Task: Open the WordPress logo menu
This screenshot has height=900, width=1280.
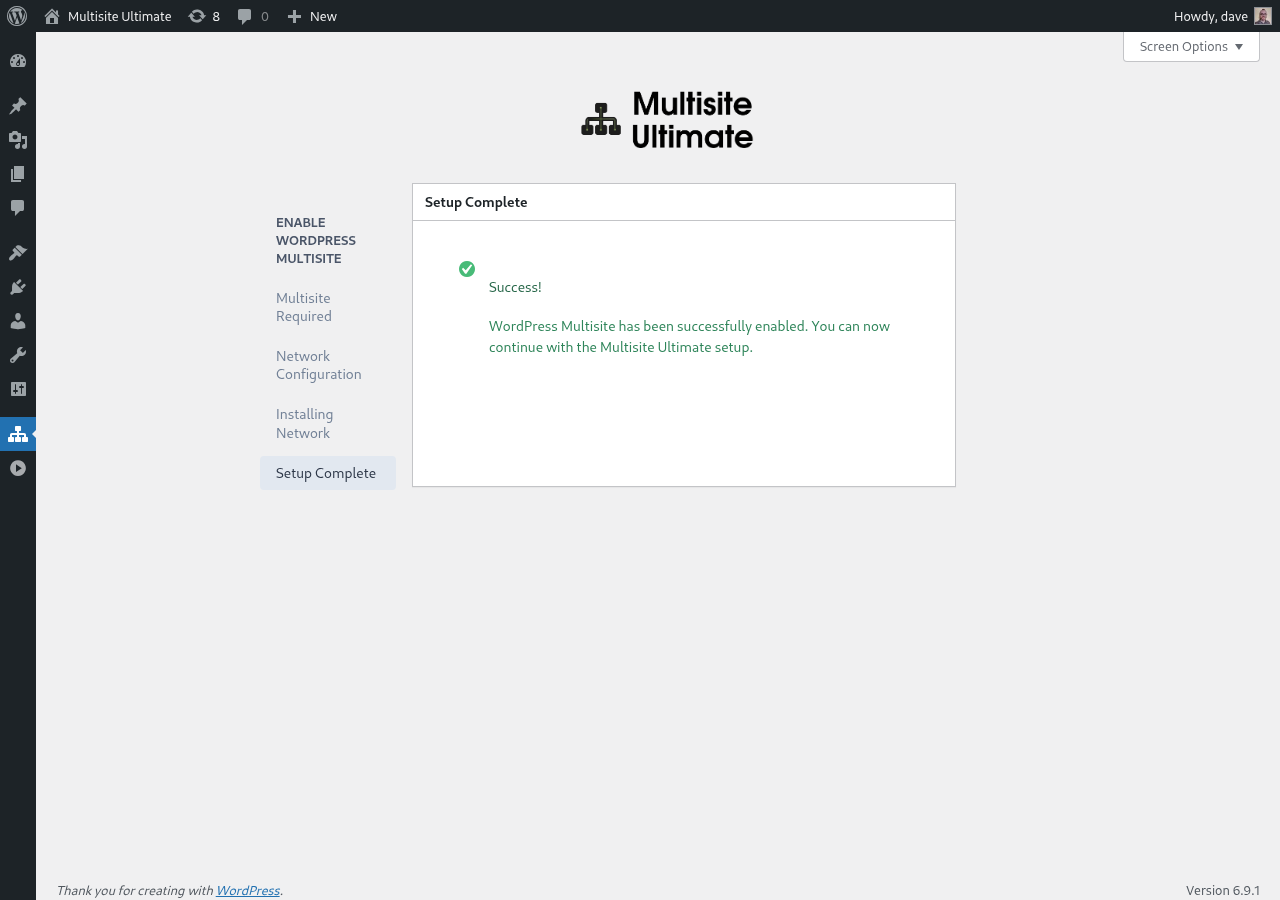Action: (17, 16)
